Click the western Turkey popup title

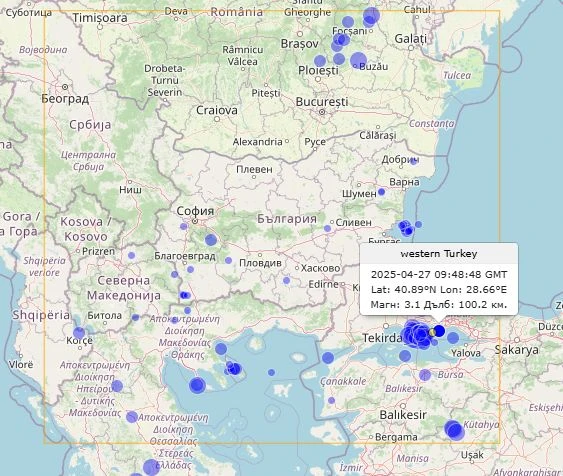coord(439,254)
